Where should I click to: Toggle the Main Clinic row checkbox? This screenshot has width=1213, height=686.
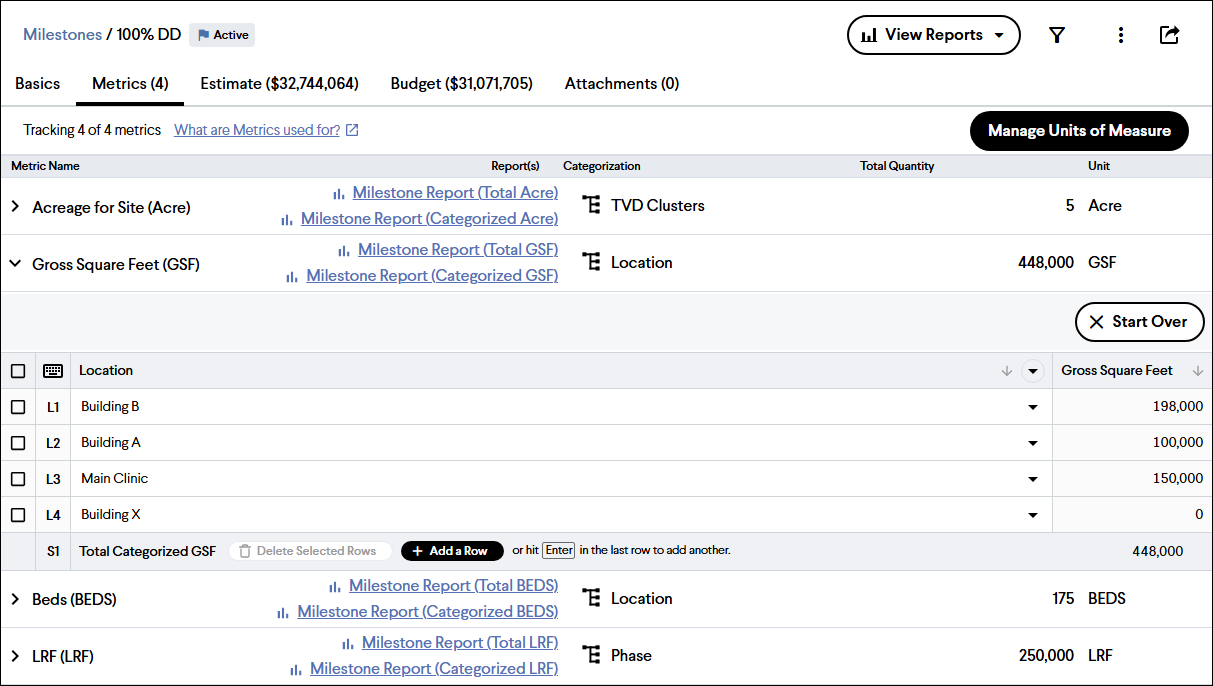pos(18,479)
